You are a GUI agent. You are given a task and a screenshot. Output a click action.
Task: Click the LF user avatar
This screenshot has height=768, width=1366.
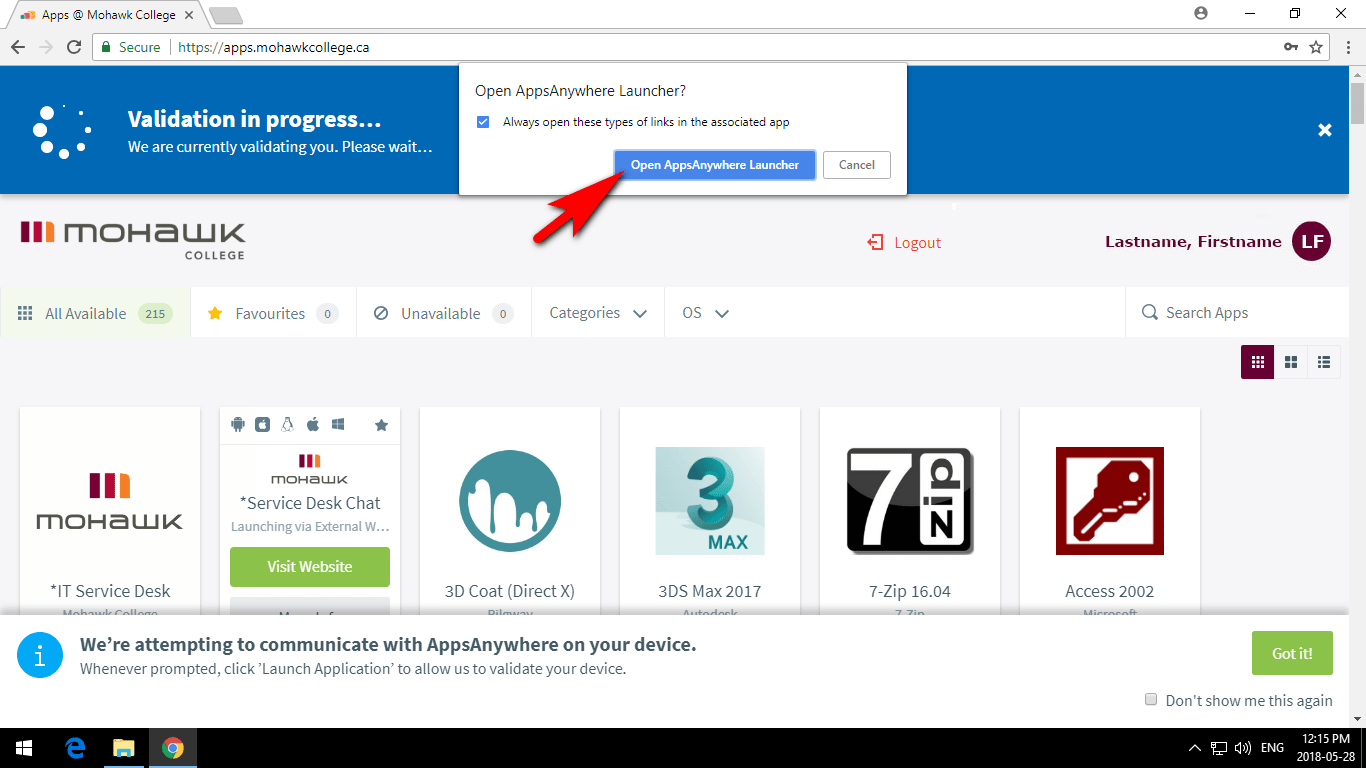click(1312, 241)
